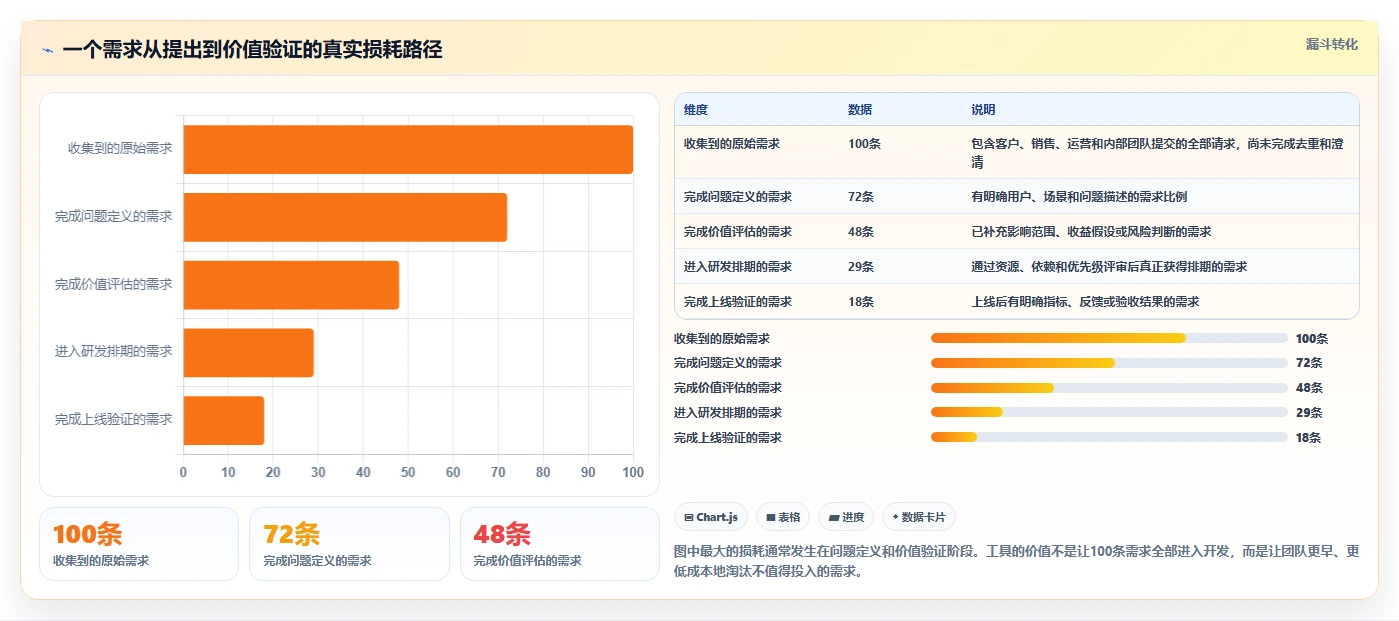Click table cell 完成上线验证的需求

[x=738, y=302]
